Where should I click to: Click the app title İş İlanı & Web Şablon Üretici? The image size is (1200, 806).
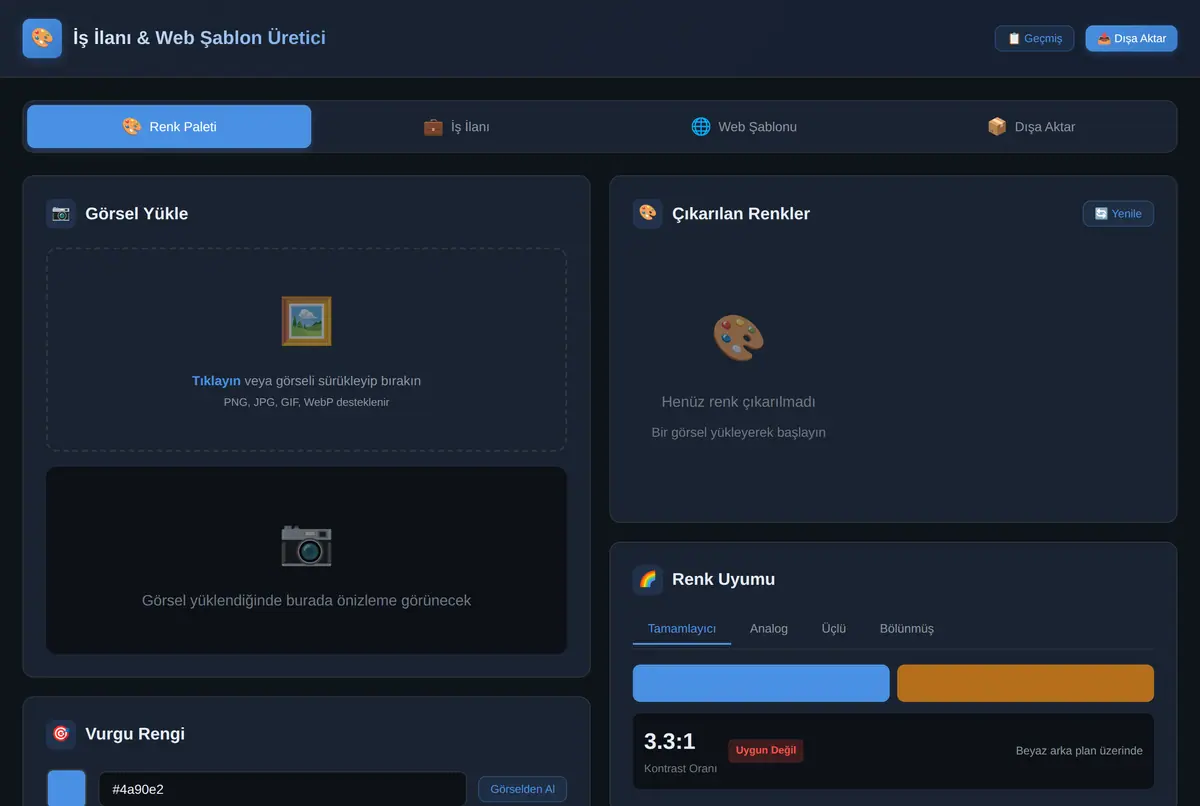pyautogui.click(x=199, y=38)
